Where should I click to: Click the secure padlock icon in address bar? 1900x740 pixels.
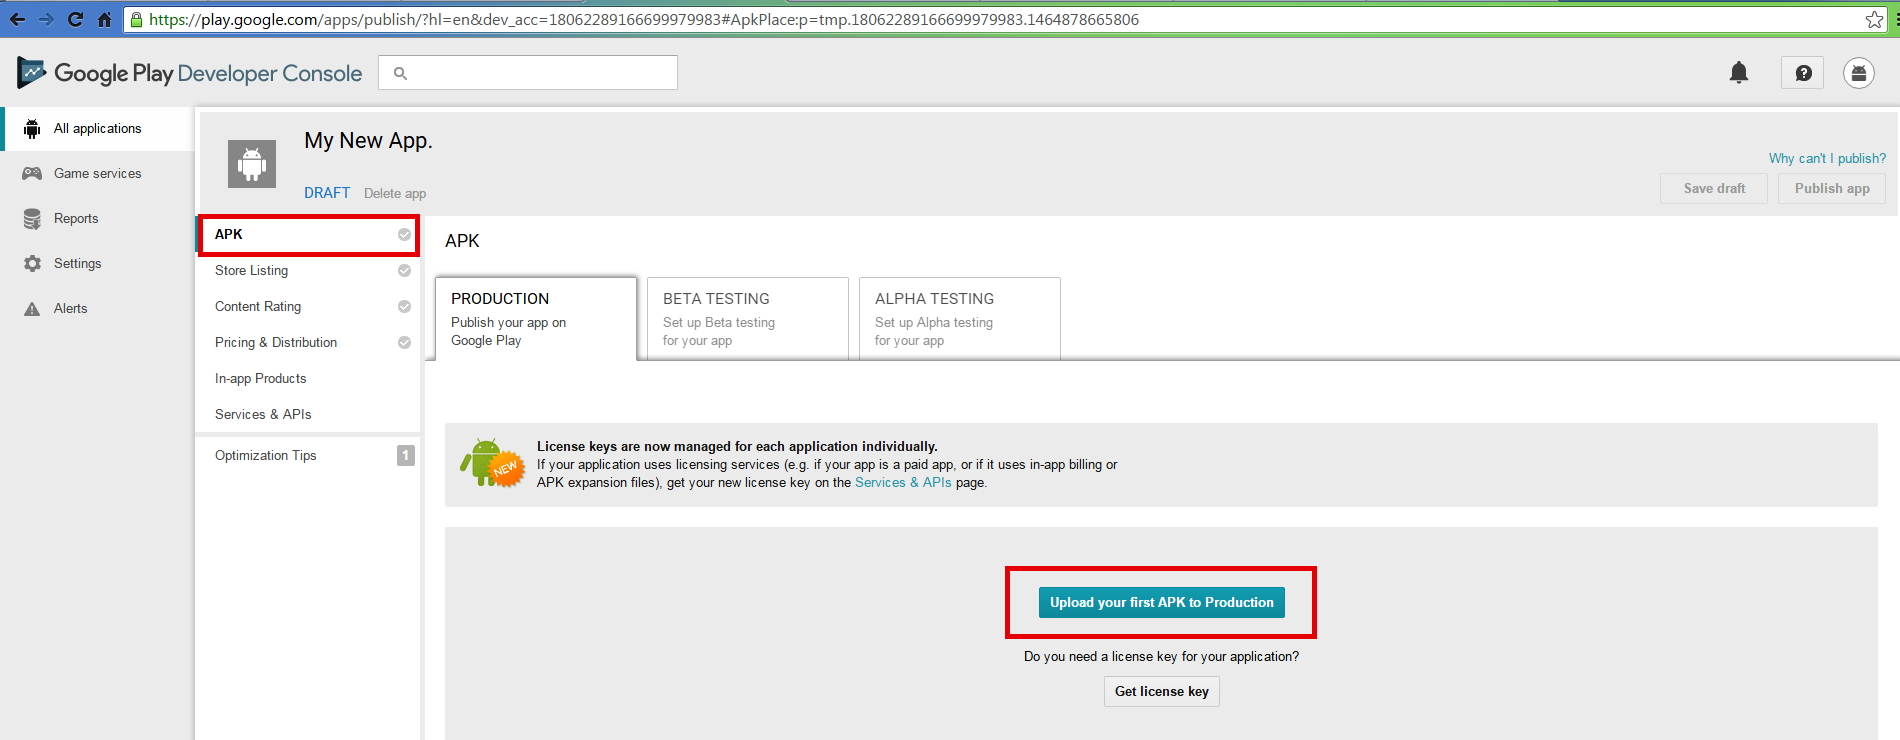coord(137,19)
